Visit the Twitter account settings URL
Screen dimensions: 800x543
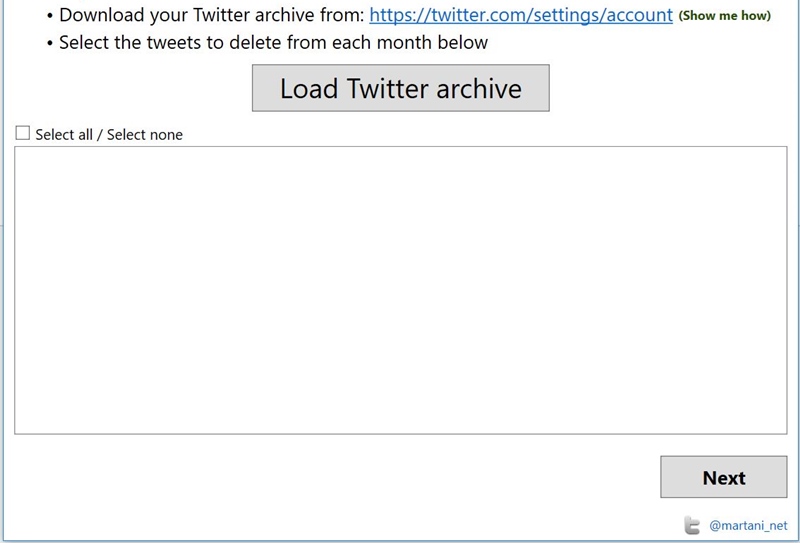(x=521, y=15)
